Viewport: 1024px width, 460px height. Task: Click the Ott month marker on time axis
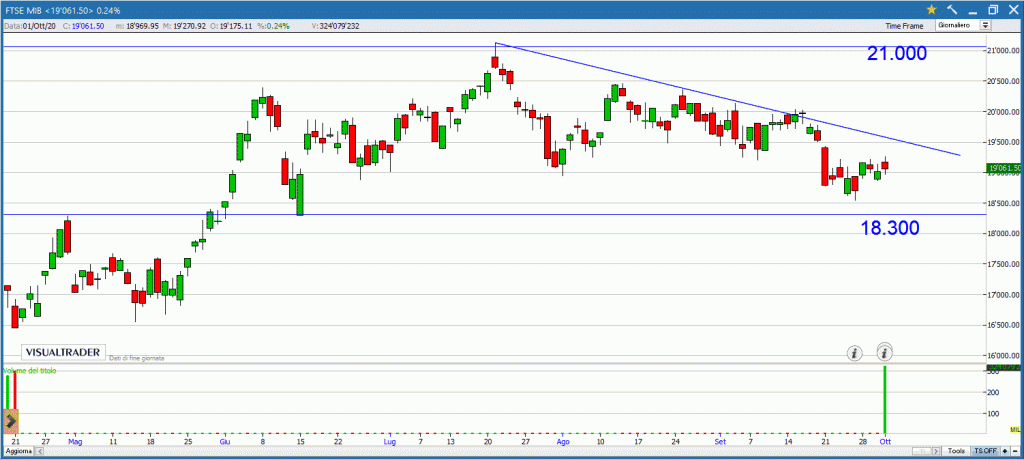(885, 442)
